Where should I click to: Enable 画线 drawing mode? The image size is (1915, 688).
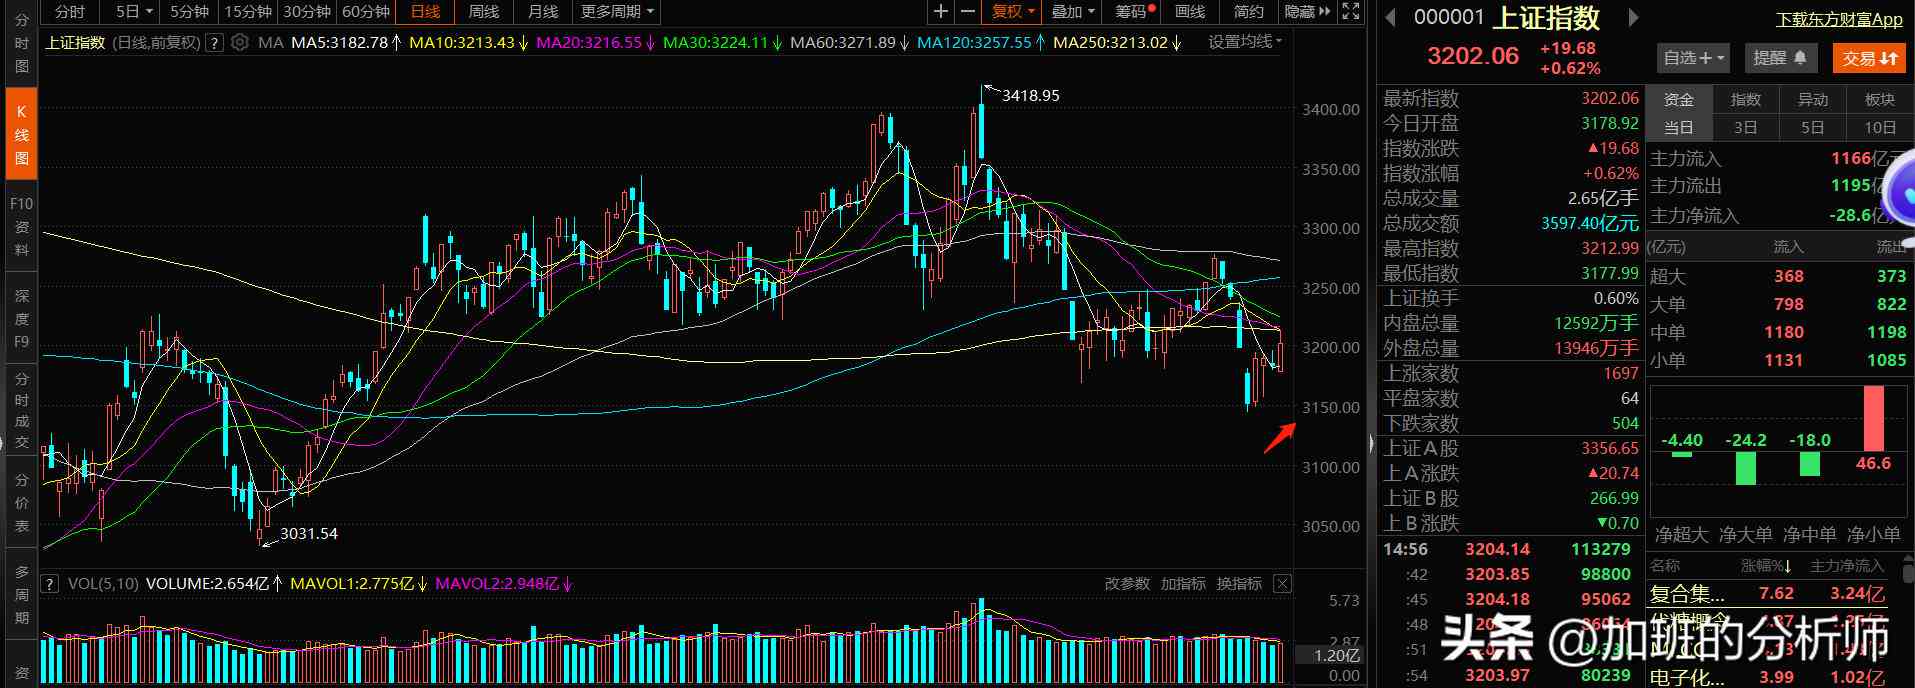tap(1190, 11)
